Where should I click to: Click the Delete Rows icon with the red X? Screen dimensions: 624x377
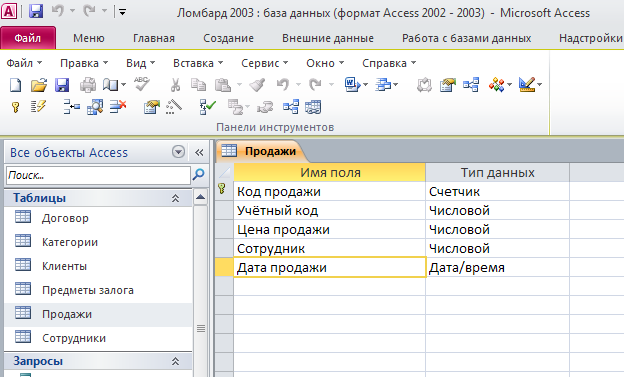(x=118, y=107)
